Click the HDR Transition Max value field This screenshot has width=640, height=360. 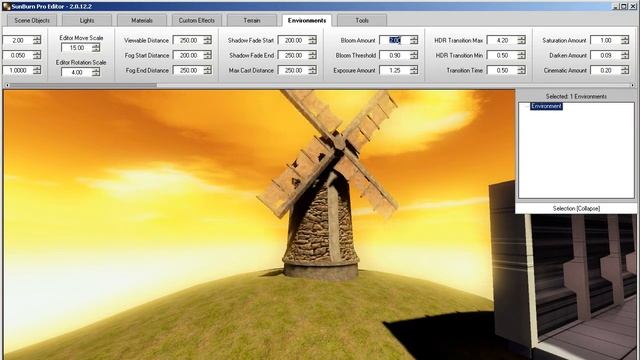[x=502, y=40]
